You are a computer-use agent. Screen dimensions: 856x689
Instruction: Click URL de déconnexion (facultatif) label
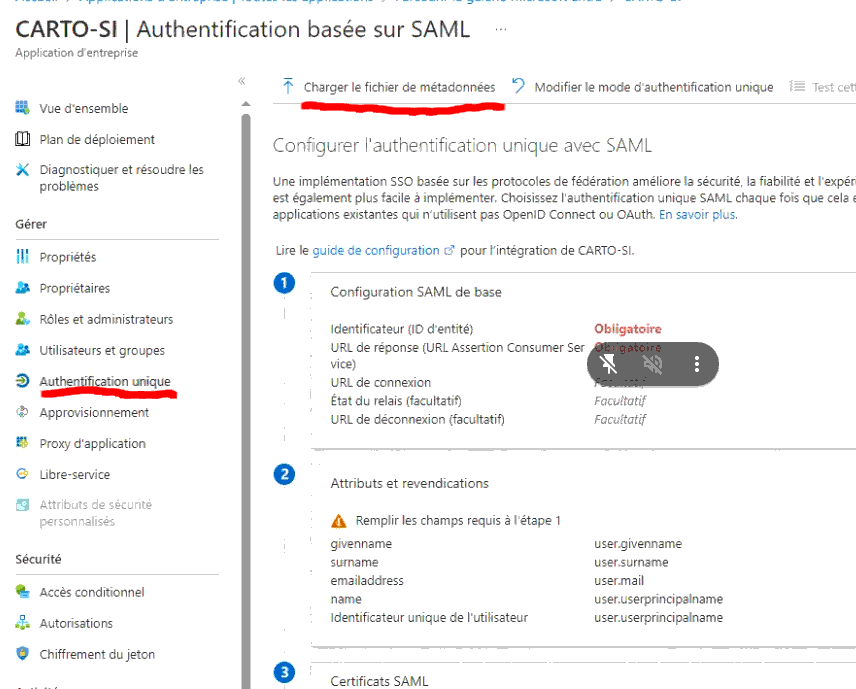[418, 419]
